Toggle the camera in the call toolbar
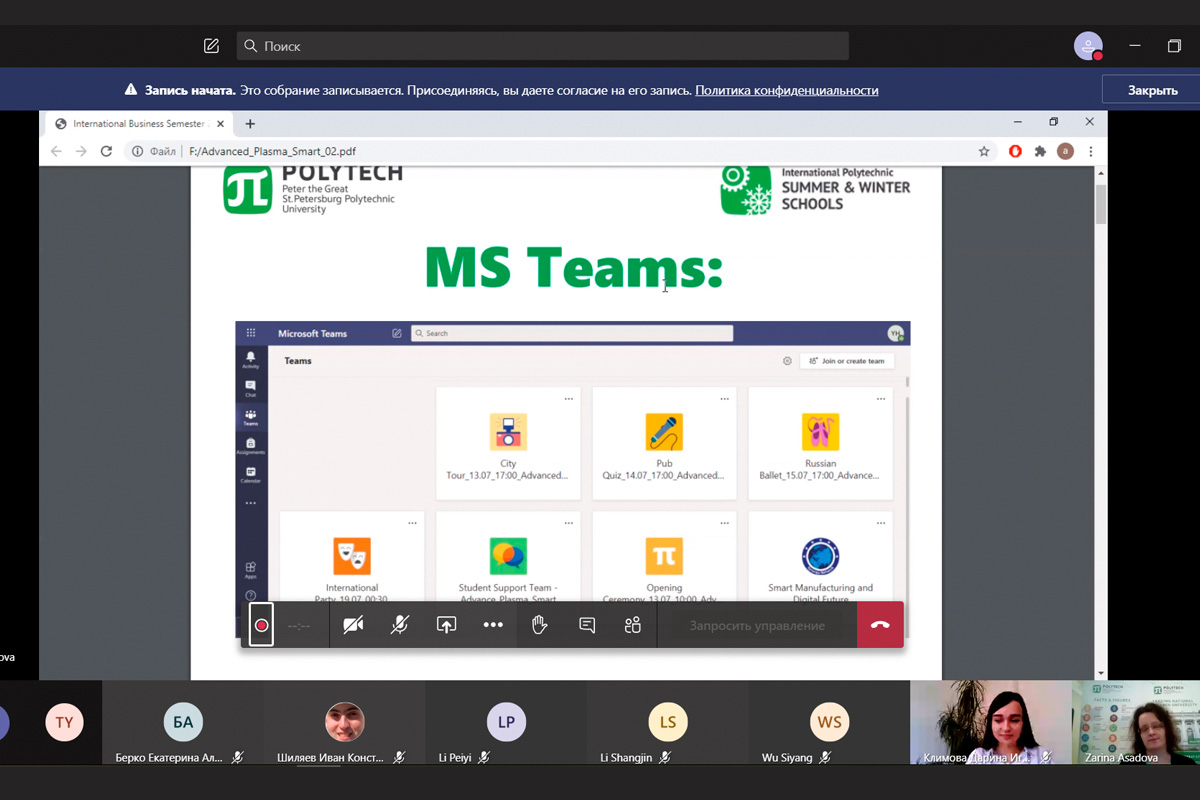Screen dimensions: 1200x800 point(353,625)
